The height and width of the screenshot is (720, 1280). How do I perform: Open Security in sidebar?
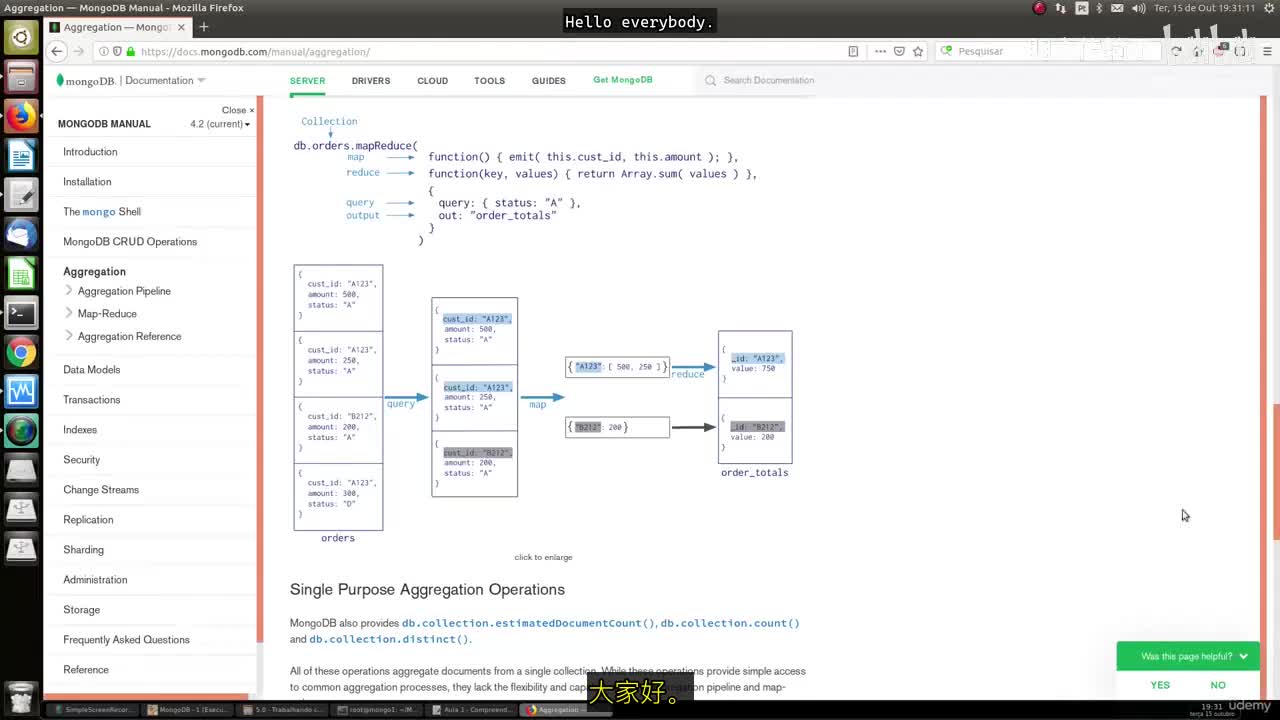coord(81,460)
